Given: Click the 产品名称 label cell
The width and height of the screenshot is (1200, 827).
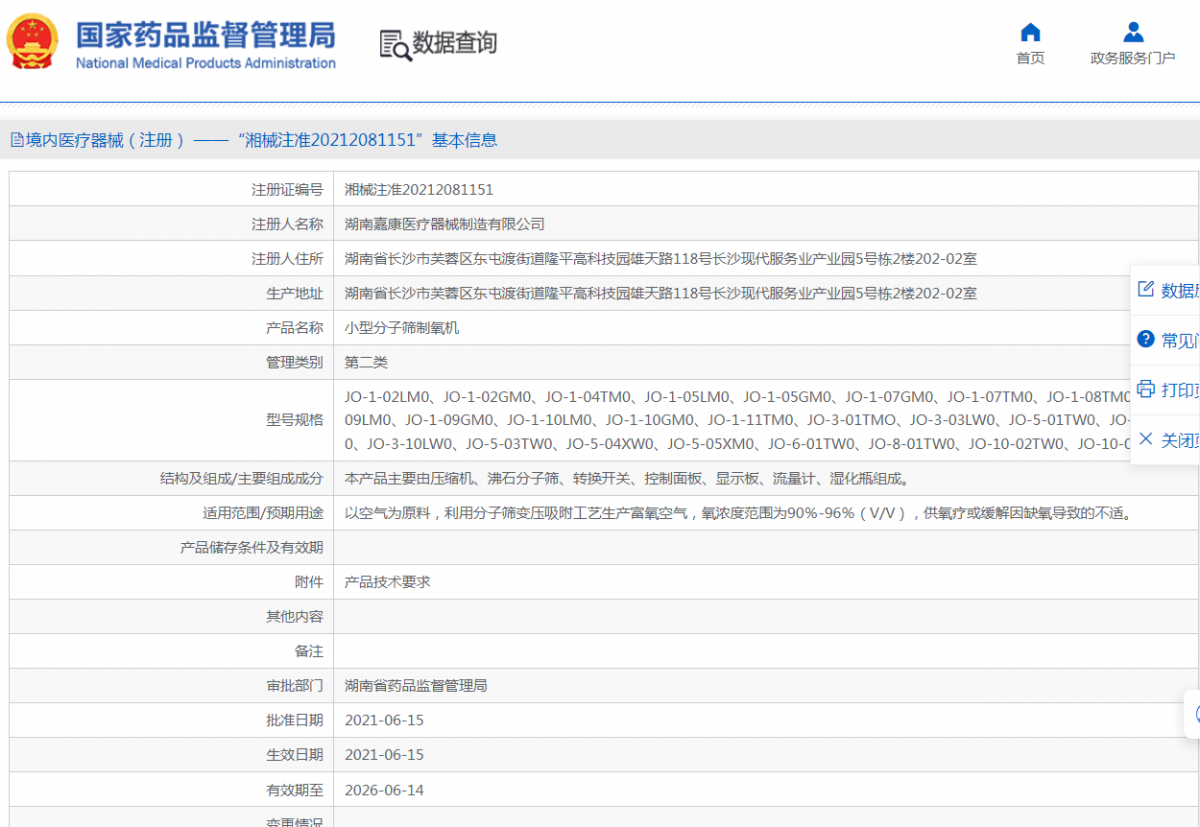Looking at the screenshot, I should (171, 327).
